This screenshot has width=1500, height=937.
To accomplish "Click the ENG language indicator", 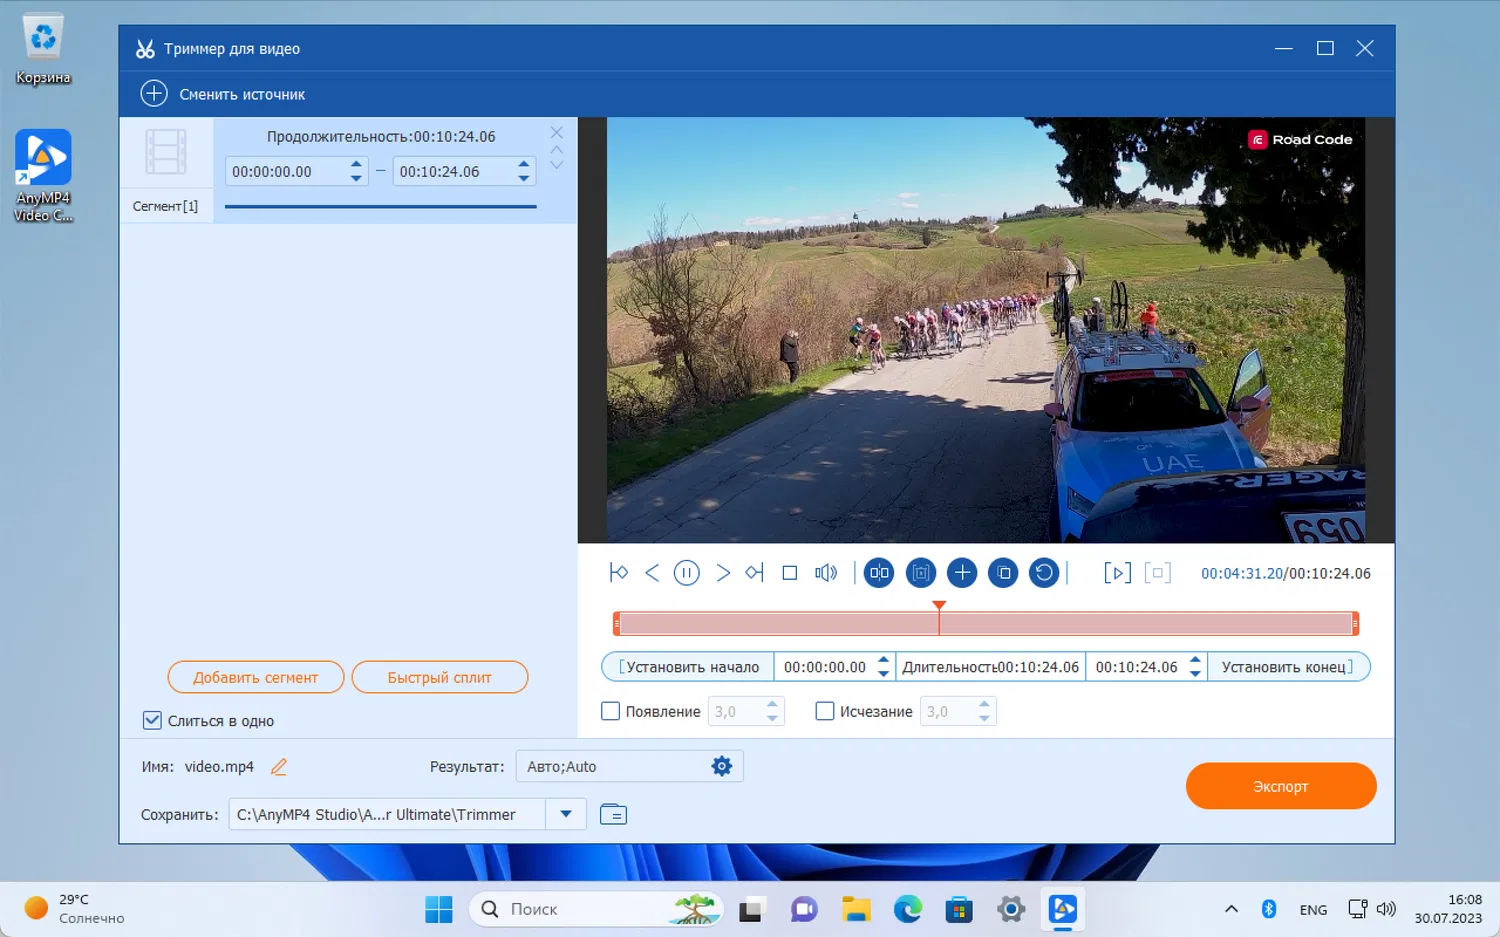I will 1313,910.
